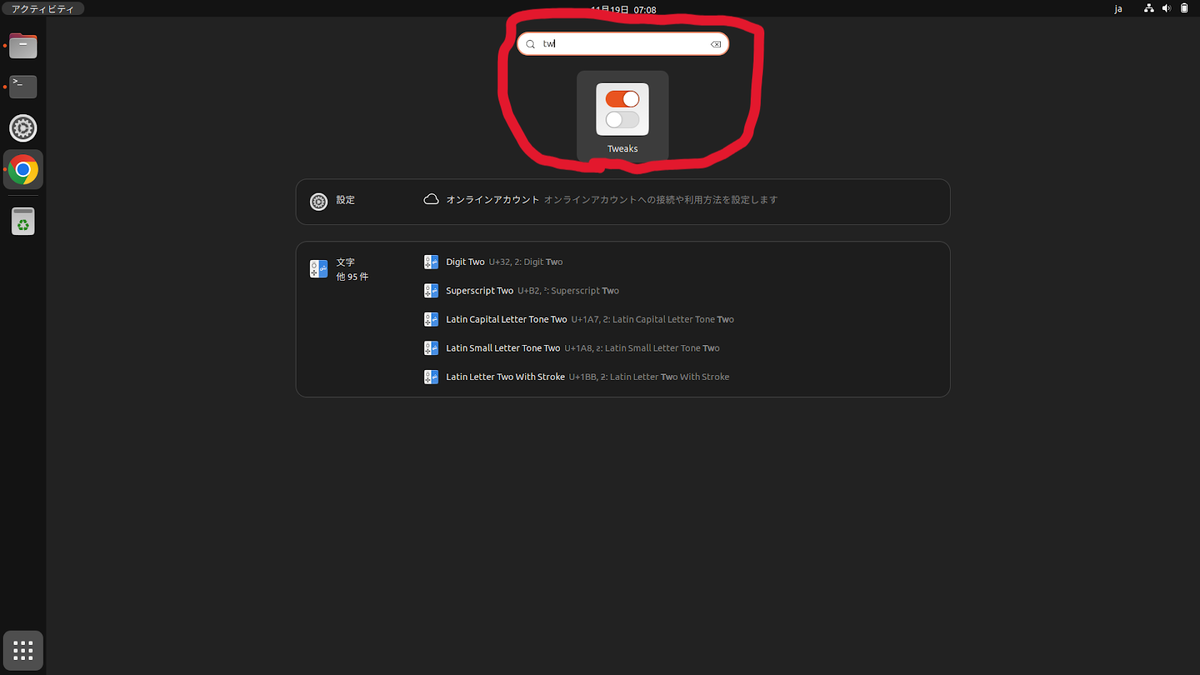Switch to Google Chrome in the dock

click(x=23, y=170)
